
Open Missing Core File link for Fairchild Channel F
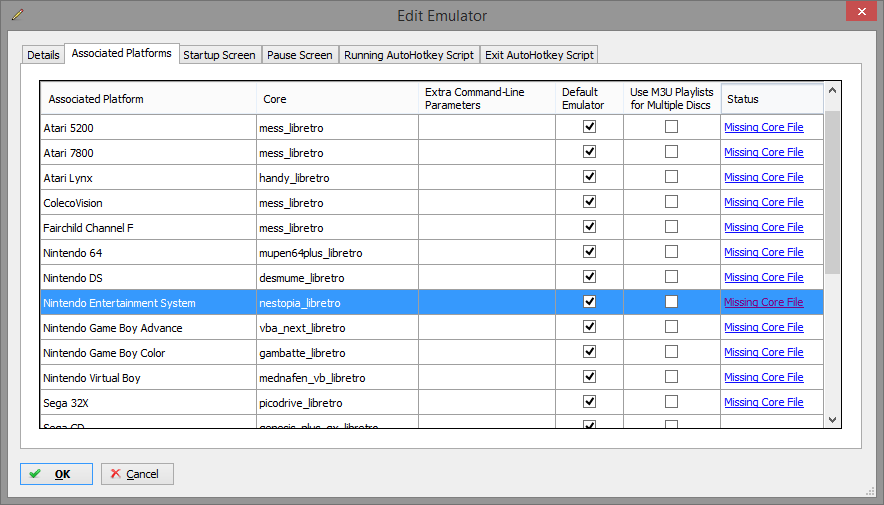tap(763, 227)
